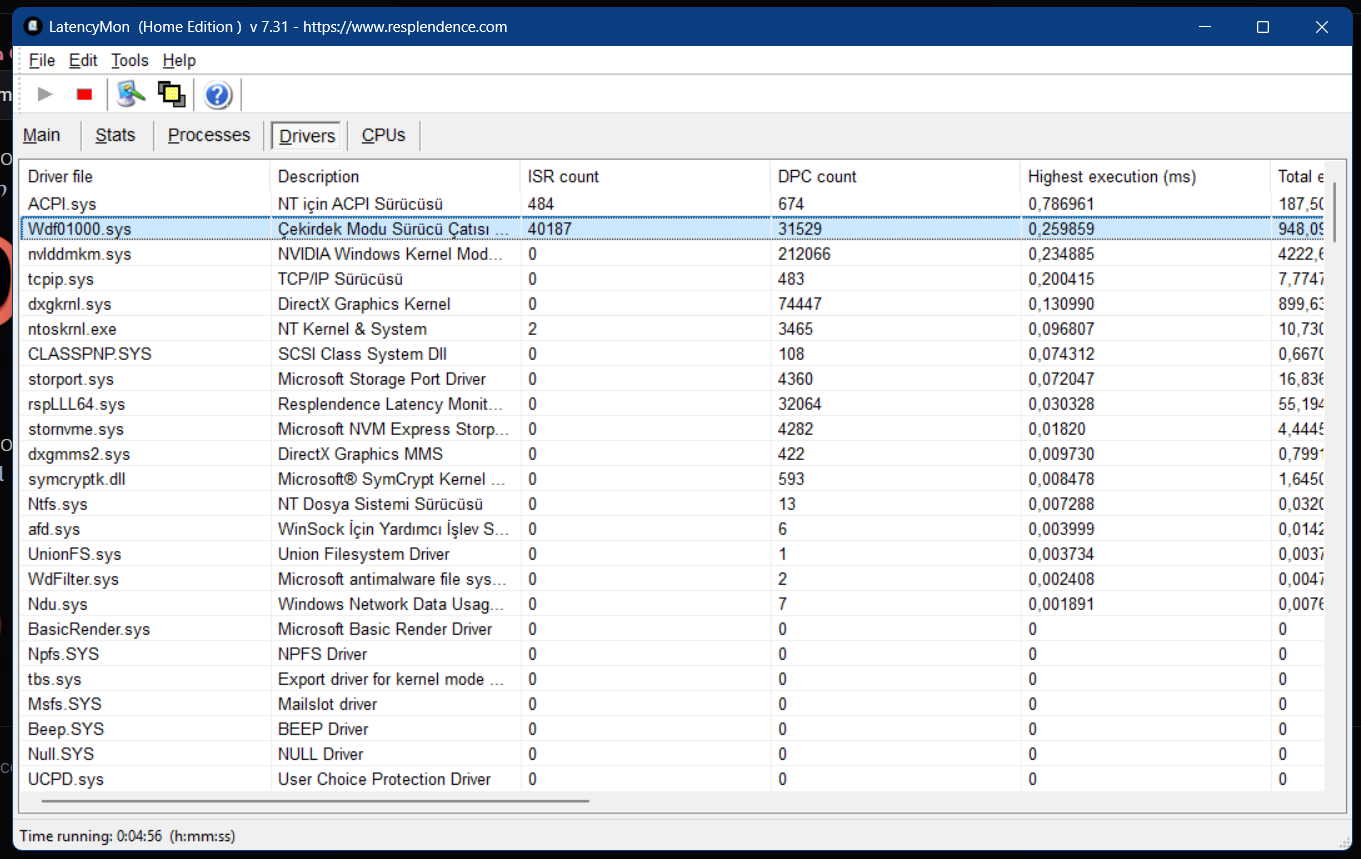
Task: Select the UnionFS.sys row
Action: (x=672, y=554)
